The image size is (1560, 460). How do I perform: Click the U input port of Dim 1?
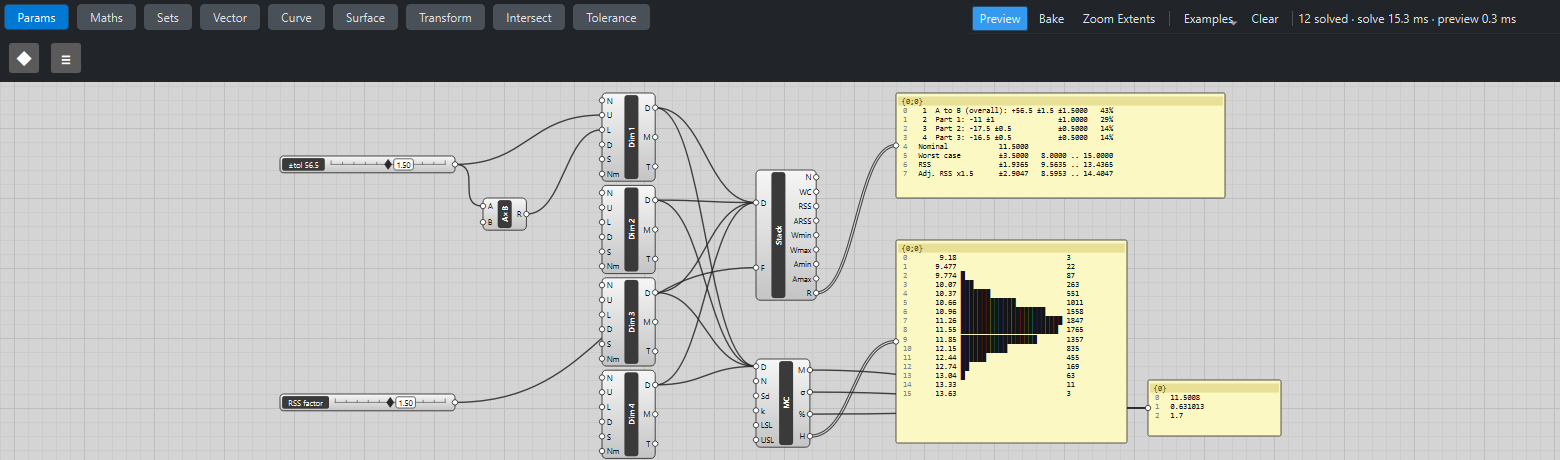click(x=600, y=115)
